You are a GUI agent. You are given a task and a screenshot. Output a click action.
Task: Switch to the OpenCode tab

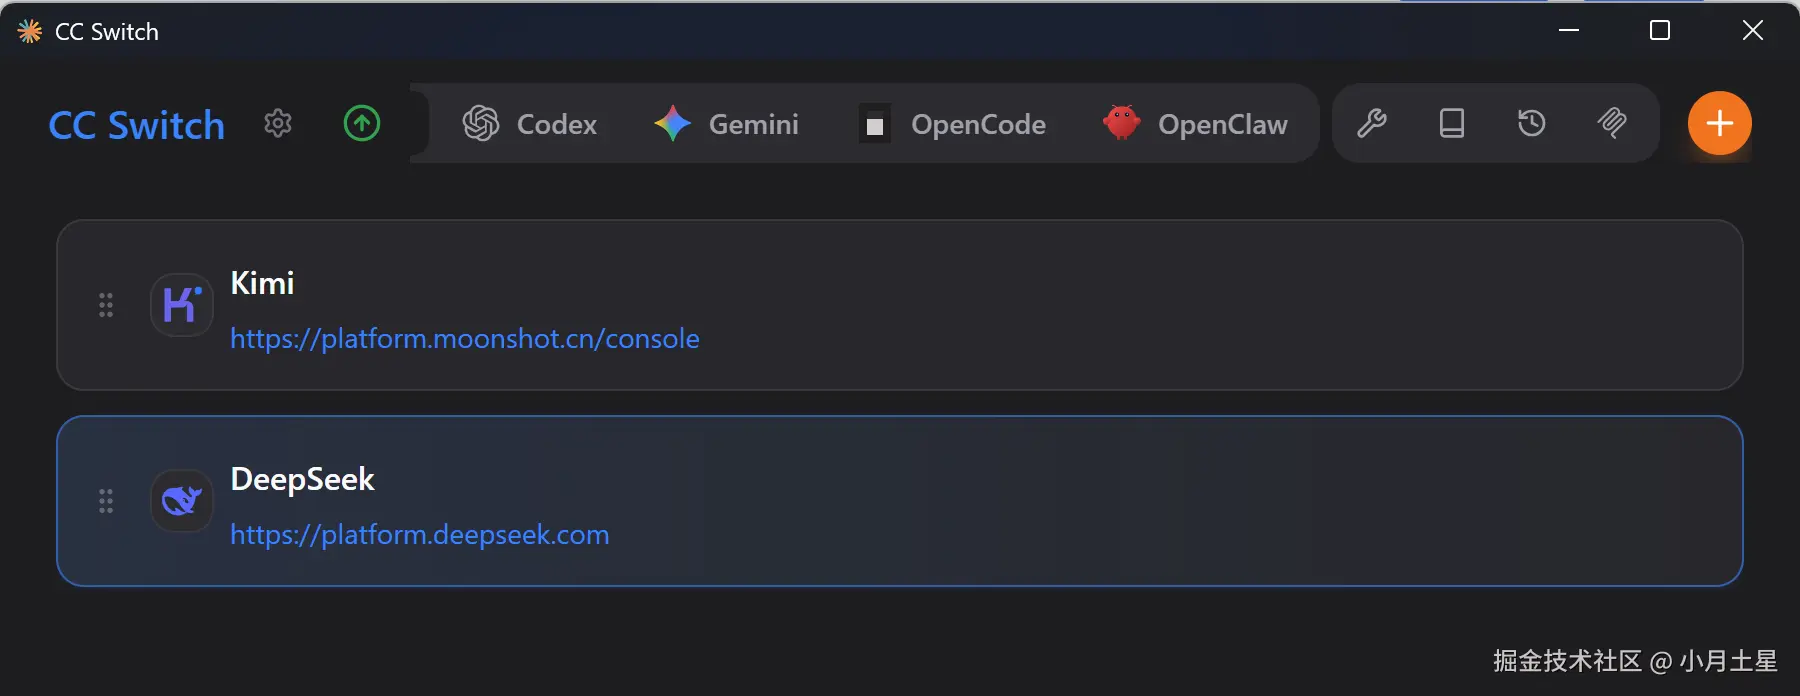click(953, 124)
